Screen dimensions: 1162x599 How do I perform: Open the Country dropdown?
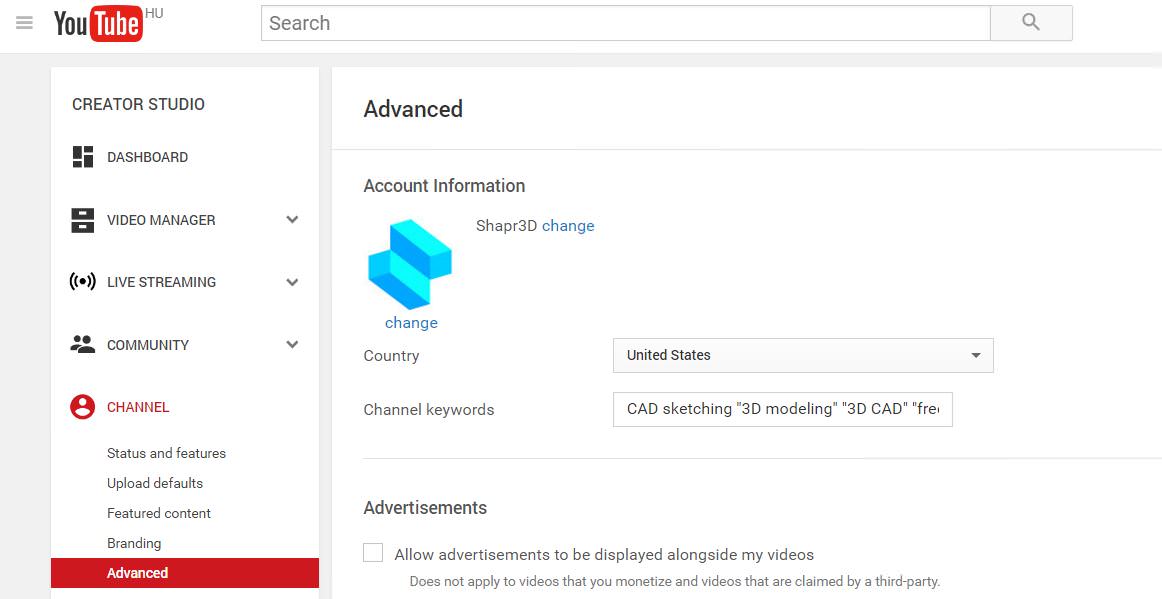(803, 355)
